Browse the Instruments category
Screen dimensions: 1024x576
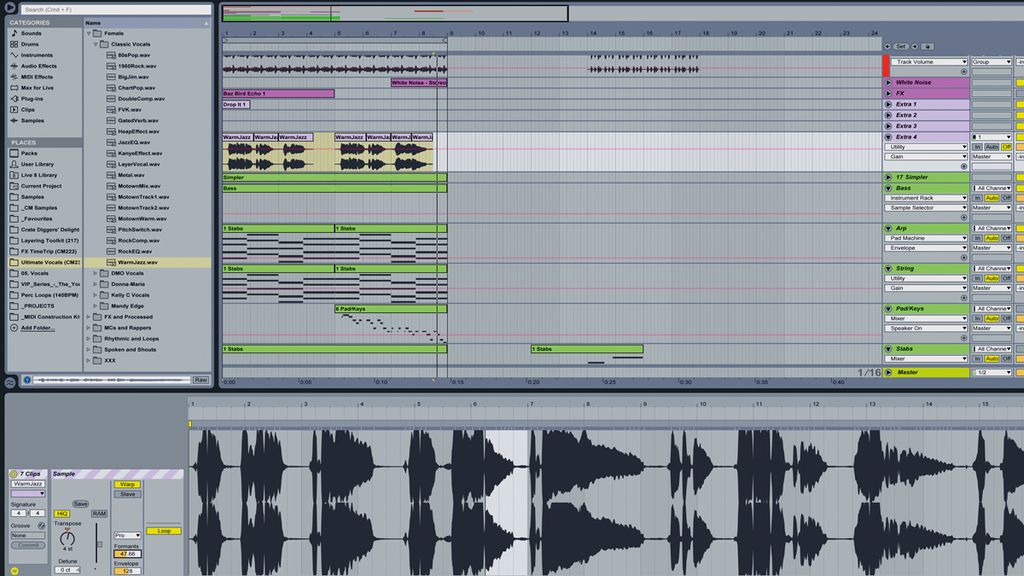pyautogui.click(x=34, y=55)
